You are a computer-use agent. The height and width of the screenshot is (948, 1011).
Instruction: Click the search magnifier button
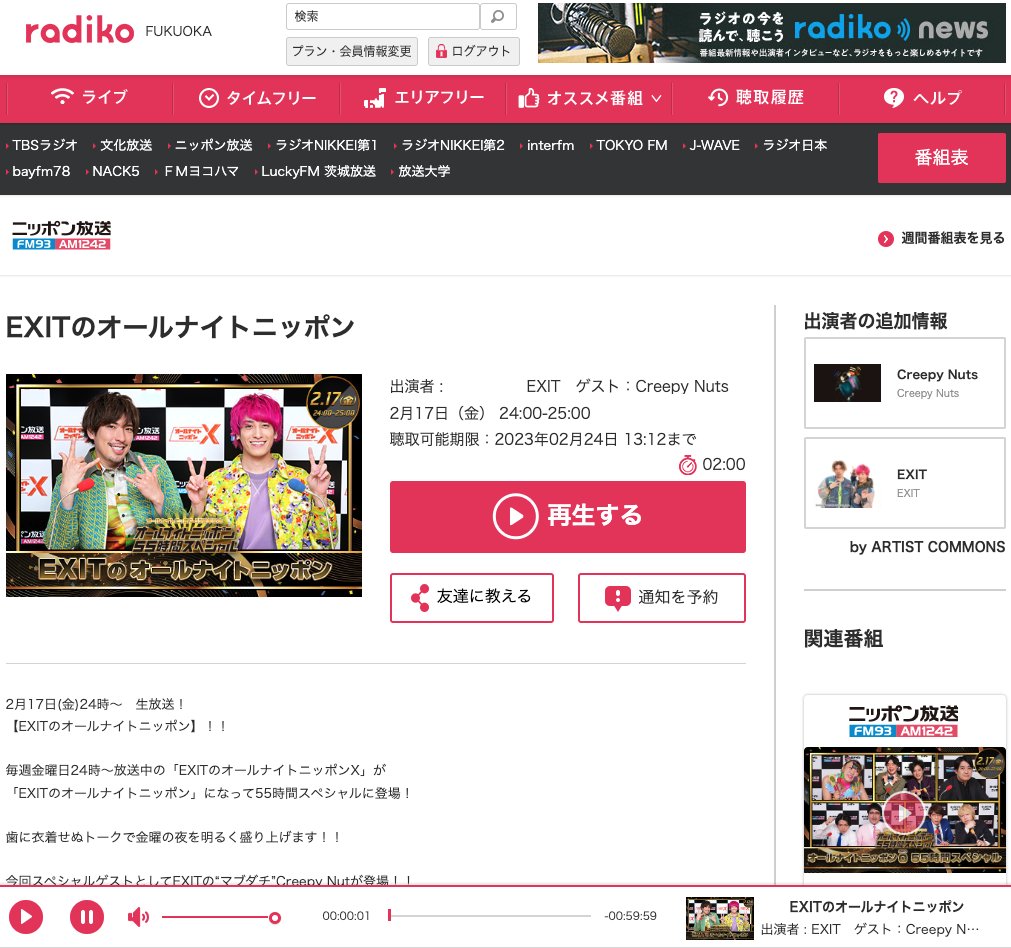(498, 16)
